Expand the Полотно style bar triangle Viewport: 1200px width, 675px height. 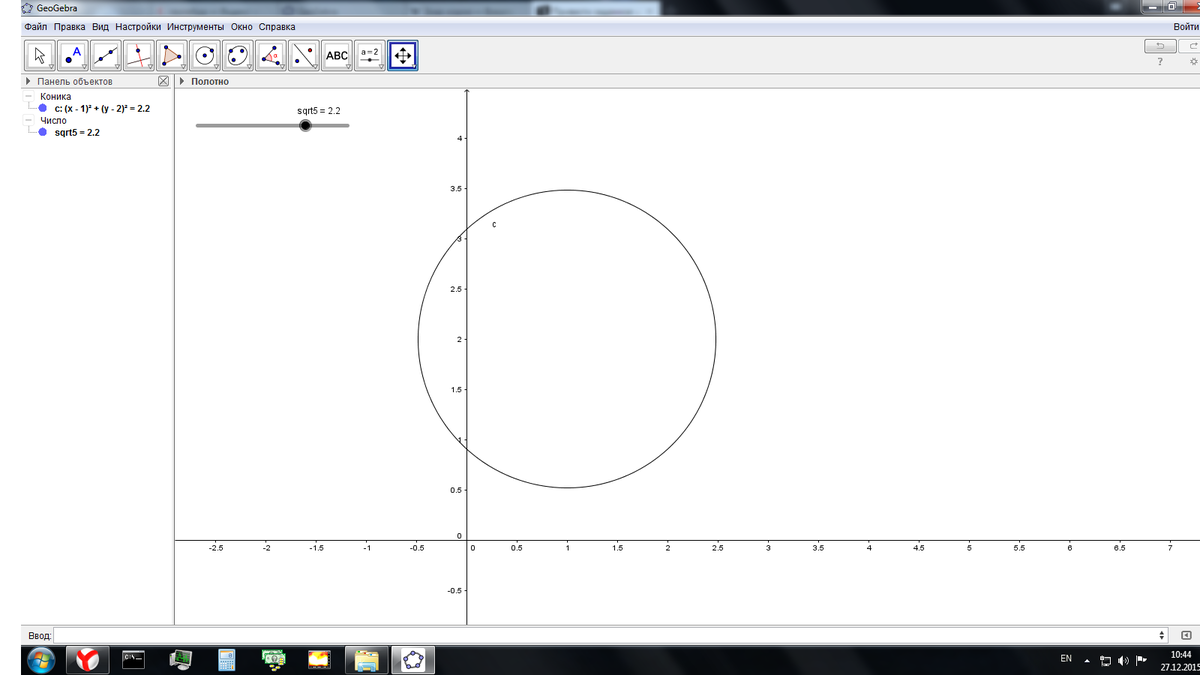point(182,82)
